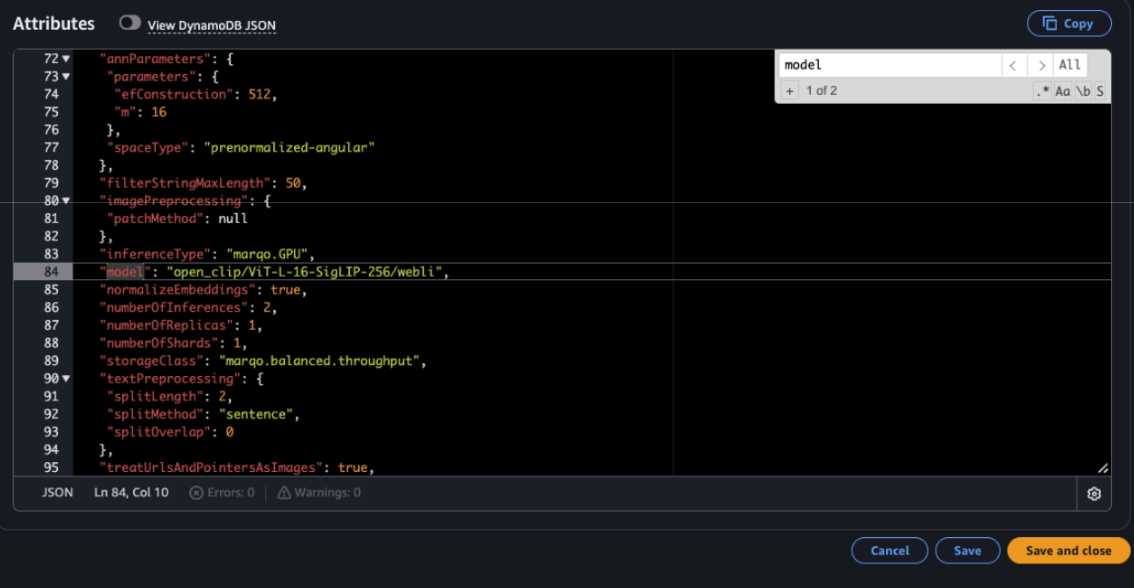This screenshot has width=1134, height=588.
Task: Copy the attributes with Copy button
Action: [1068, 23]
